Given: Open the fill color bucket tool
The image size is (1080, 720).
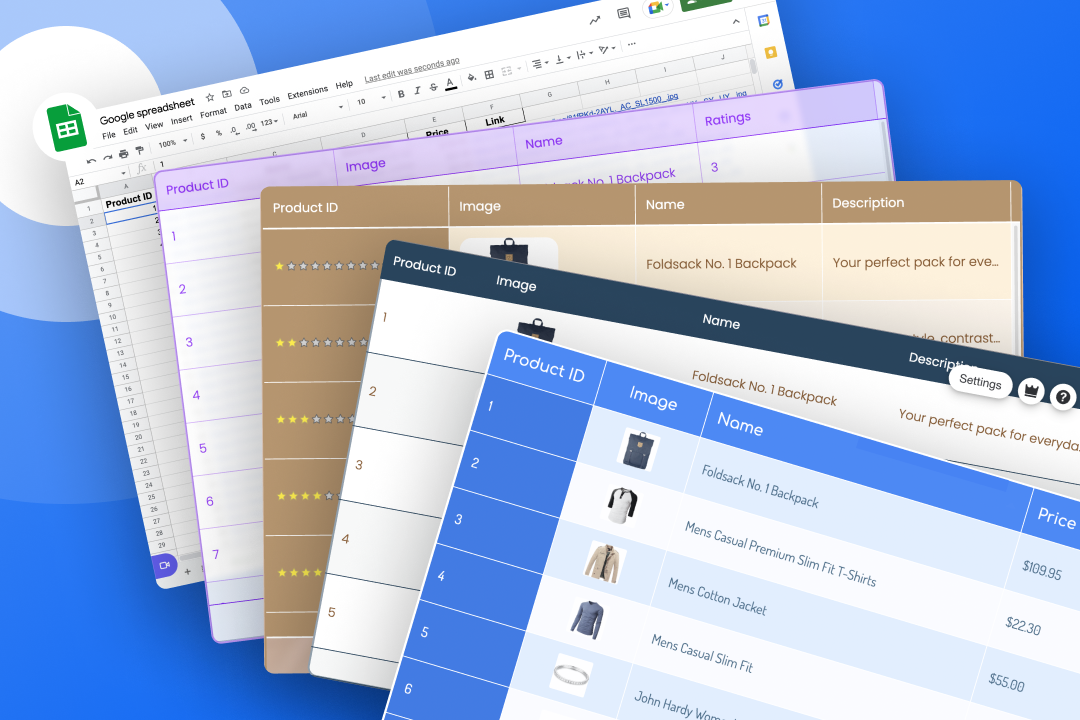Looking at the screenshot, I should (x=472, y=78).
